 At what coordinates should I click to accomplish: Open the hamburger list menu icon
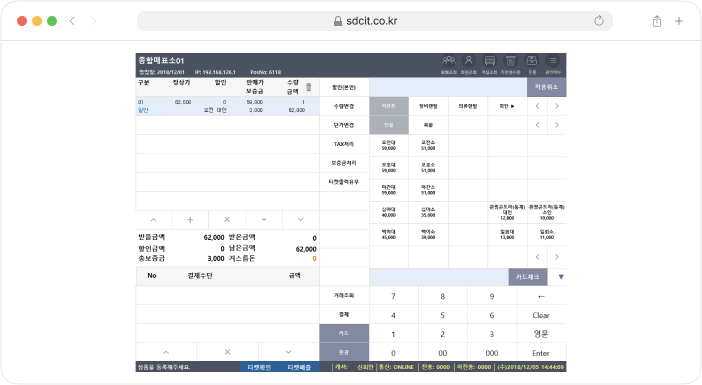[x=553, y=60]
